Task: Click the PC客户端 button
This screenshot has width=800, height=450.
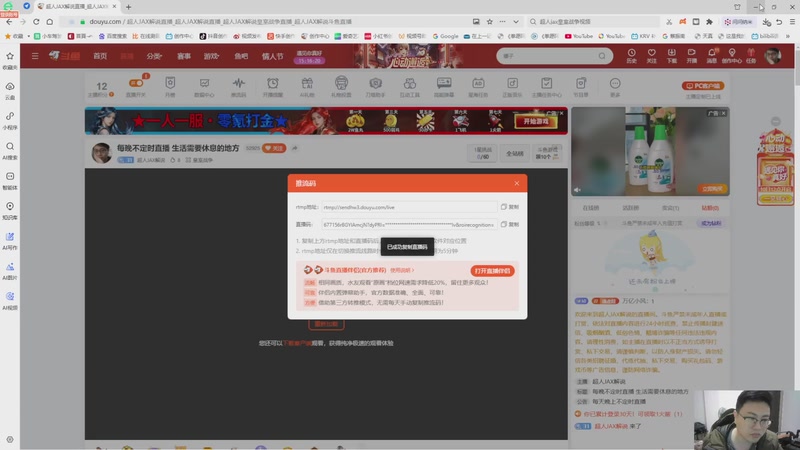Action: [703, 86]
